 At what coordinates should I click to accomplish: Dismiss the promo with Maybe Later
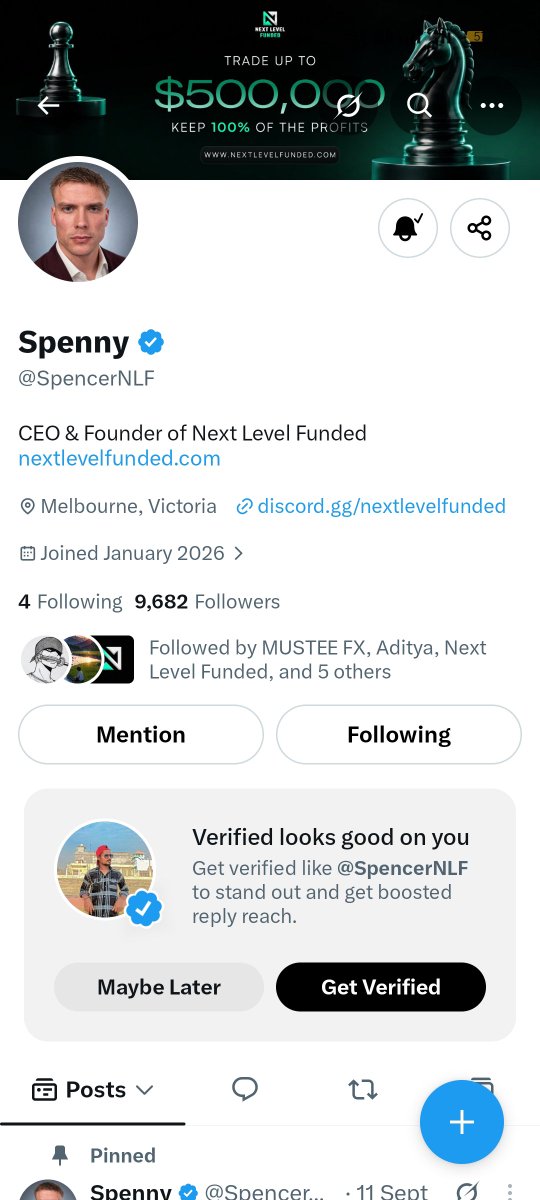(159, 987)
